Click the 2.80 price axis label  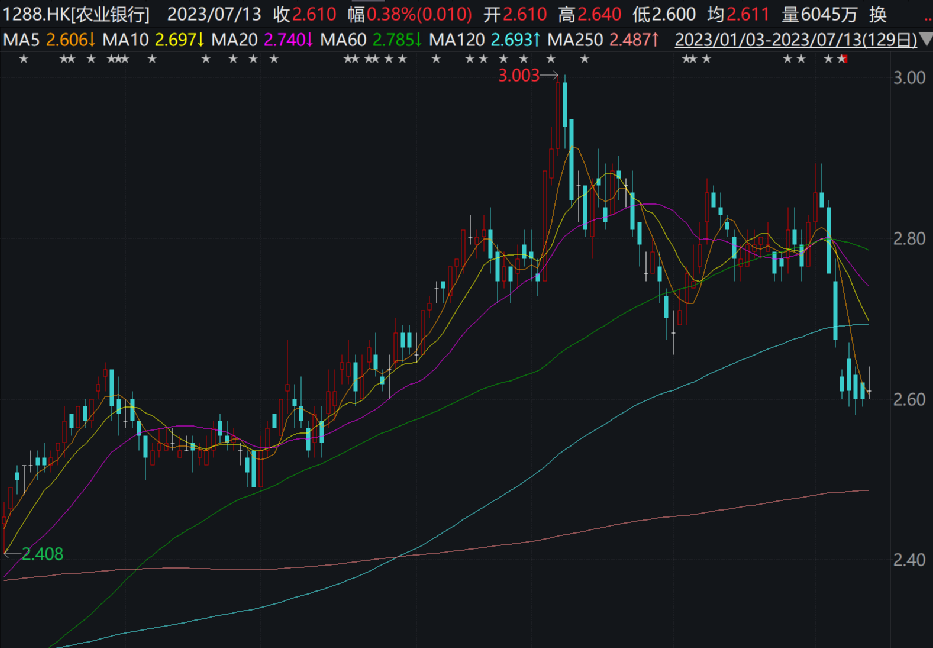coord(909,239)
